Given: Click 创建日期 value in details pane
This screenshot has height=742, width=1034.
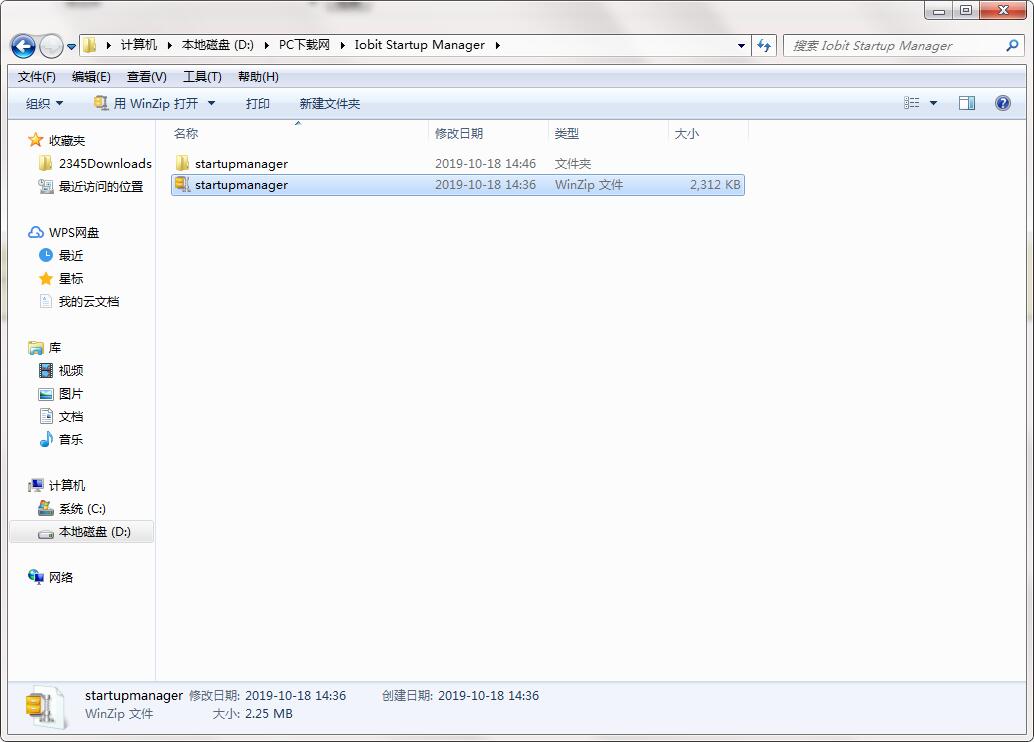Looking at the screenshot, I should click(489, 695).
